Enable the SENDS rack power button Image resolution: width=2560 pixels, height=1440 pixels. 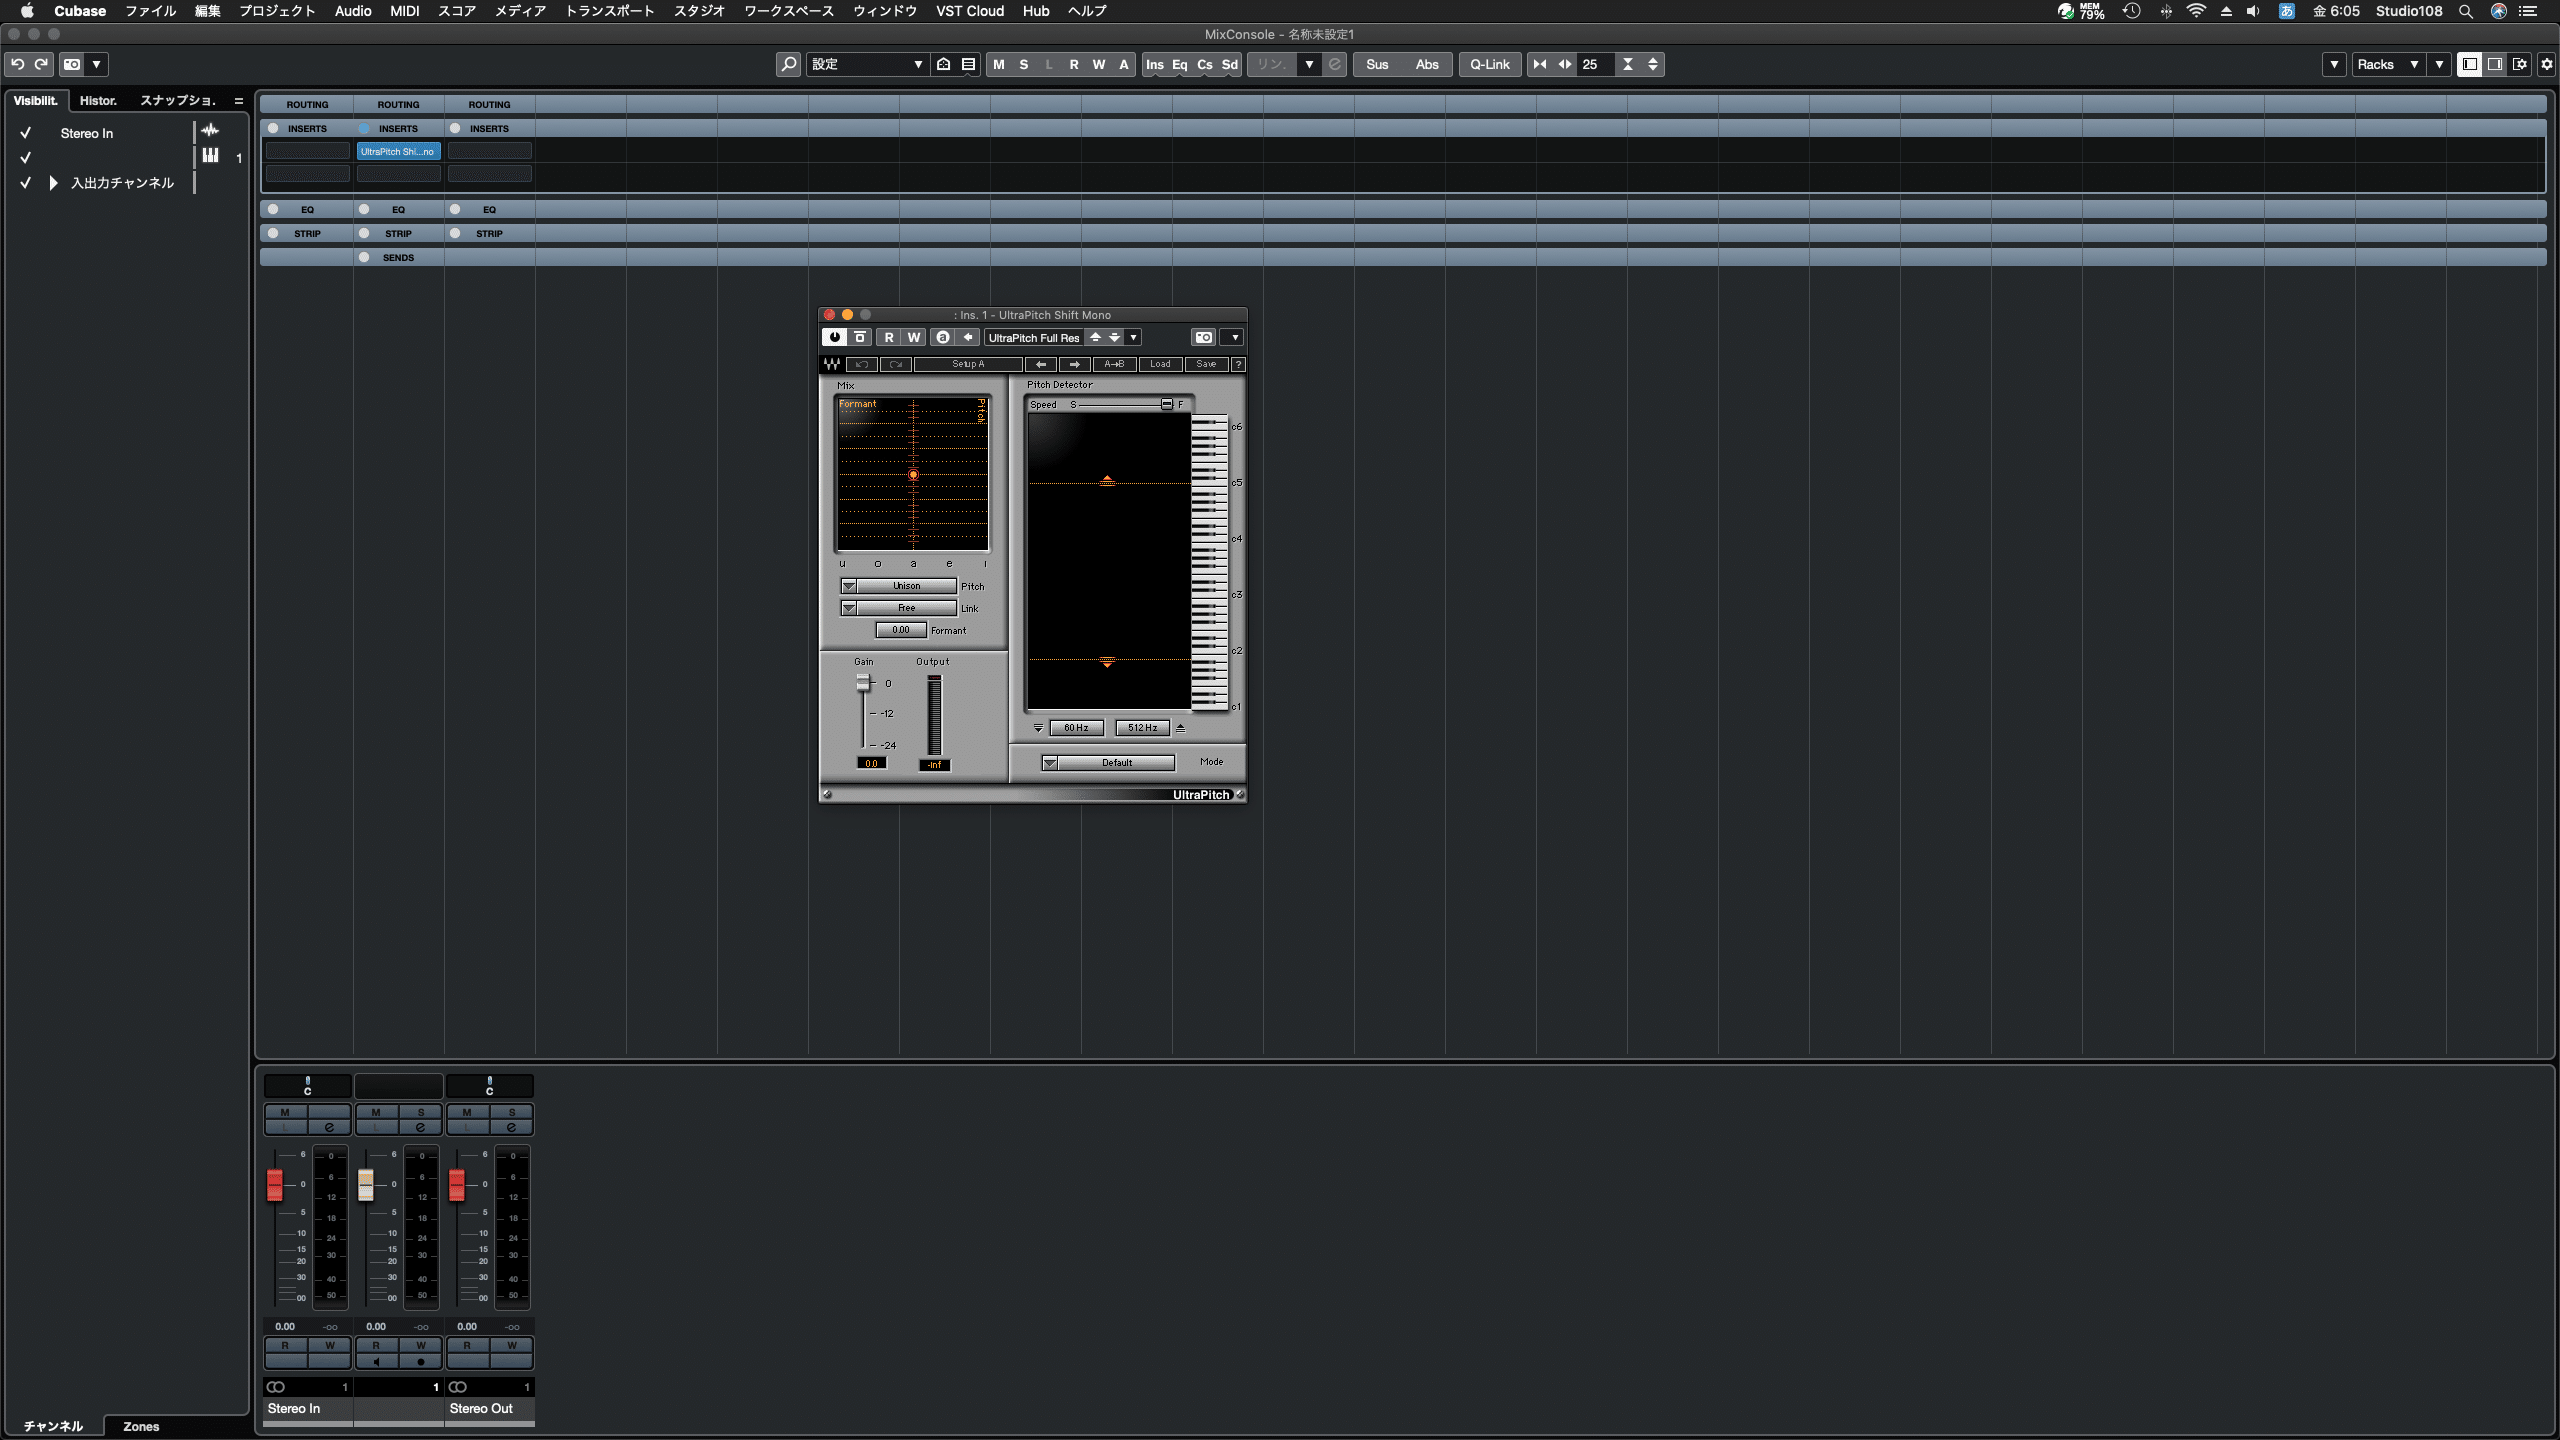click(x=364, y=257)
